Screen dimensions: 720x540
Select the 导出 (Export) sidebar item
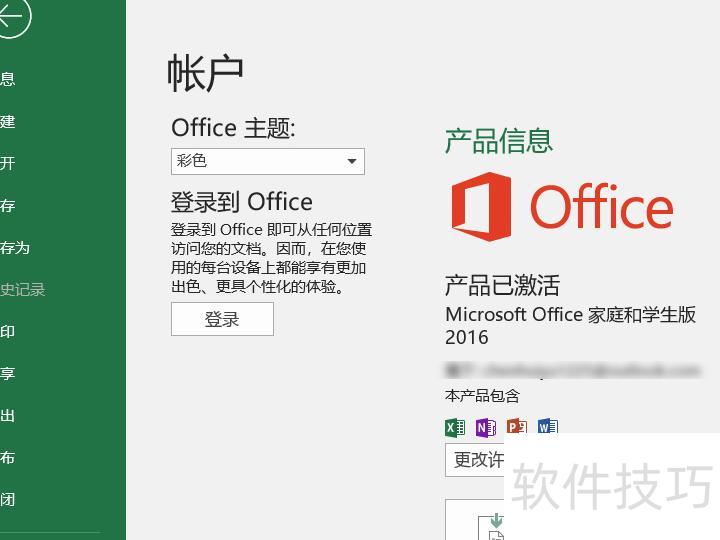click(x=8, y=416)
